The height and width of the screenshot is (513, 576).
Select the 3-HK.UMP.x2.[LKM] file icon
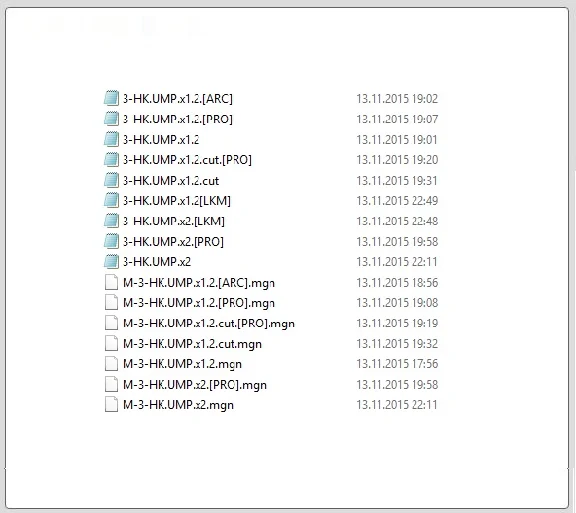point(111,221)
